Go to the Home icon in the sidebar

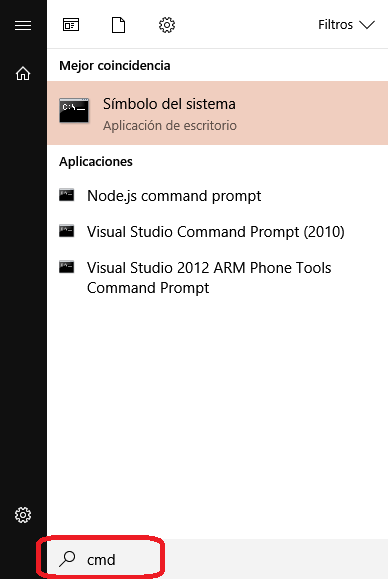(23, 73)
